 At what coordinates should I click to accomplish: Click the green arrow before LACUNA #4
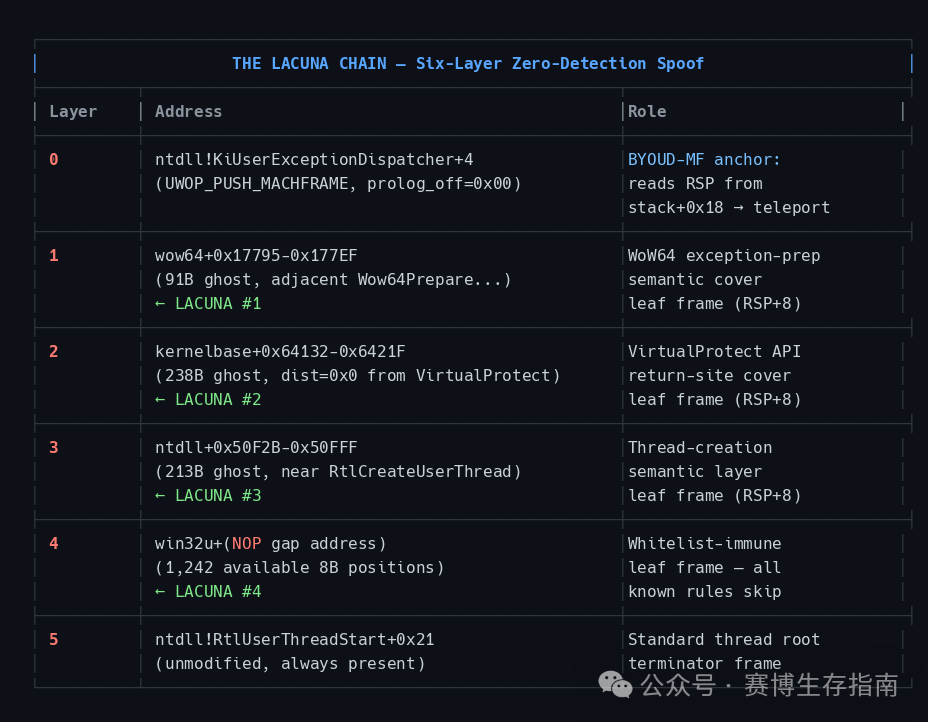tap(160, 591)
